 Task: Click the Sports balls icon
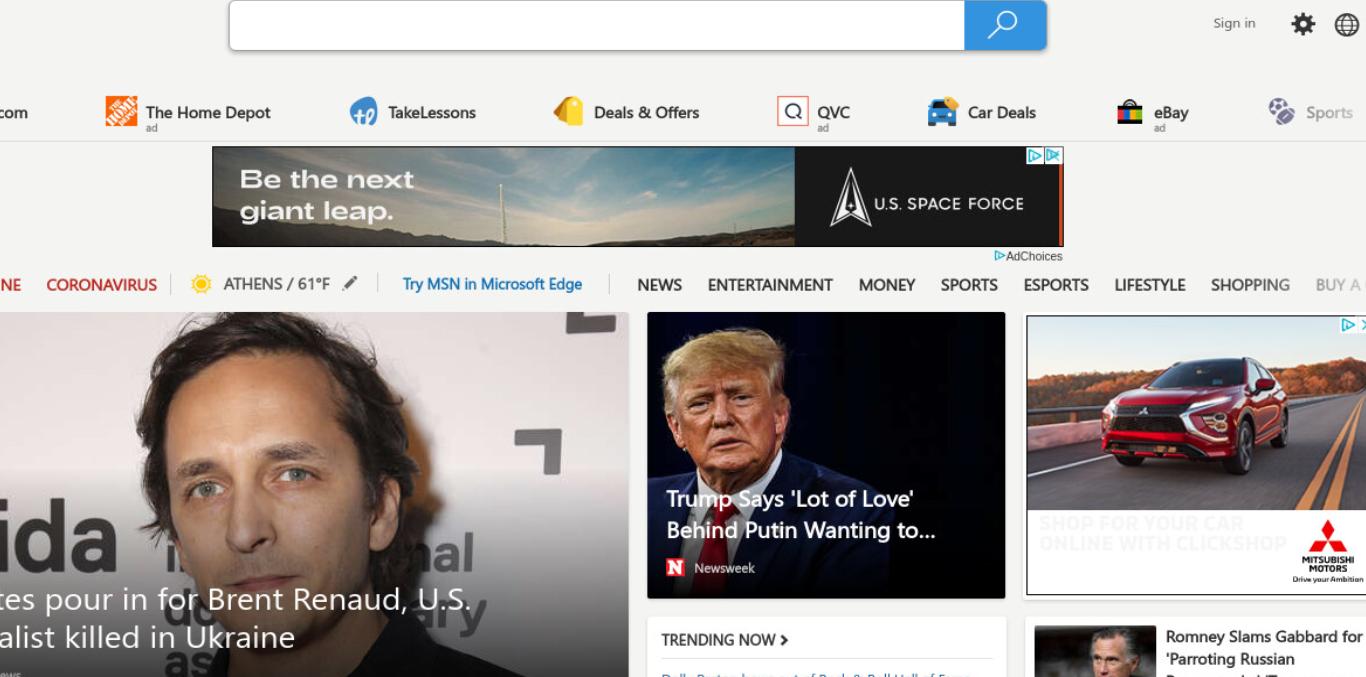tap(1281, 111)
